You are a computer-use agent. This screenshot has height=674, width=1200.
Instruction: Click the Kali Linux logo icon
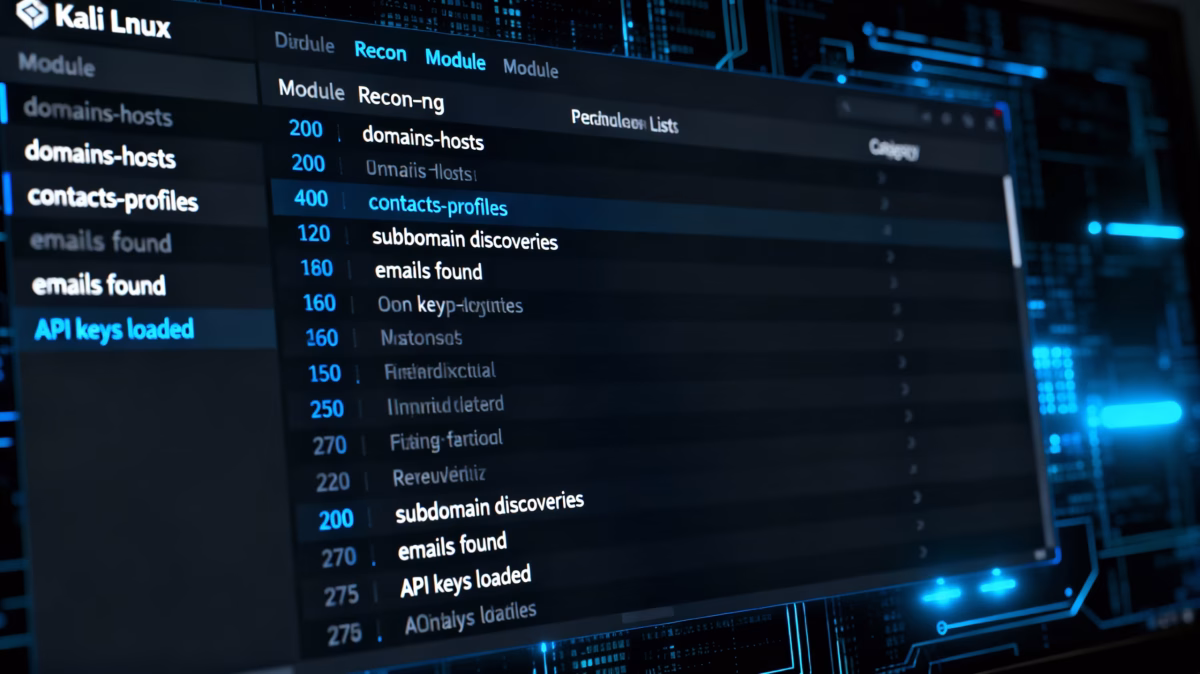pyautogui.click(x=33, y=13)
